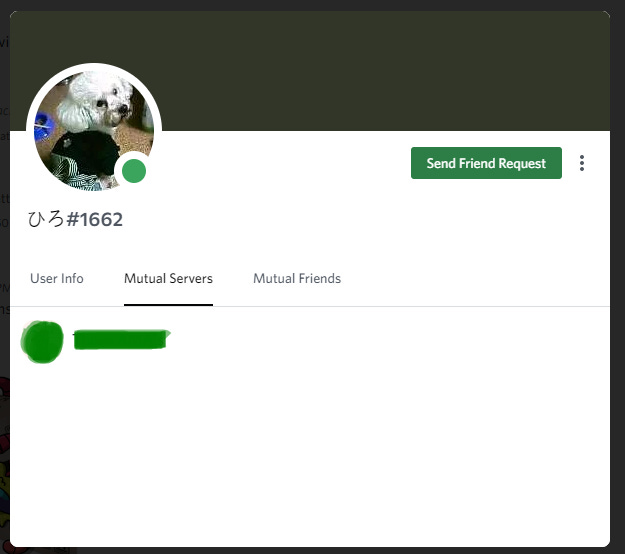Select the Mutual Servers tab
This screenshot has height=554, width=625.
[168, 278]
